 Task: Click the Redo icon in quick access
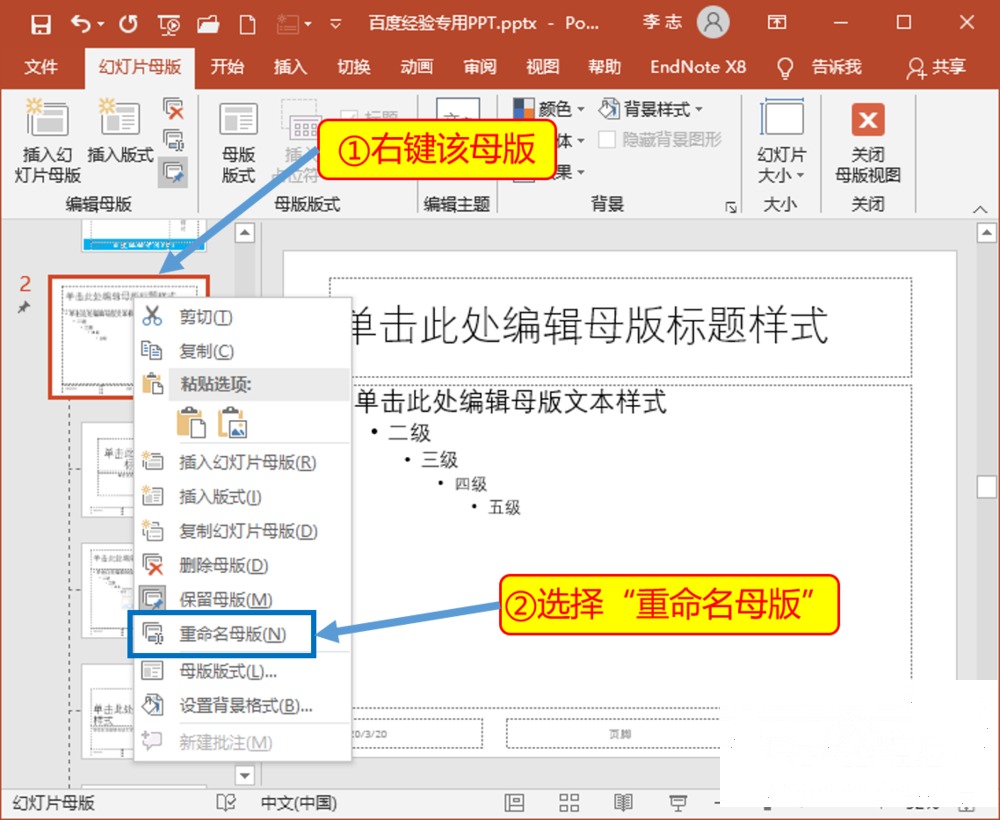(128, 24)
